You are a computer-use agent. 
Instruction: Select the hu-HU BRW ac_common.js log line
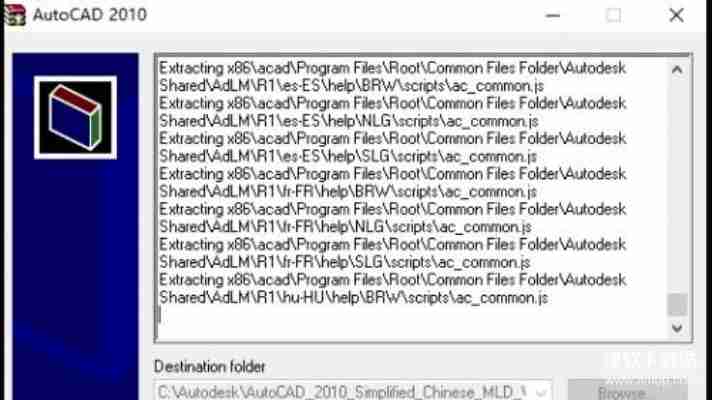coord(392,289)
